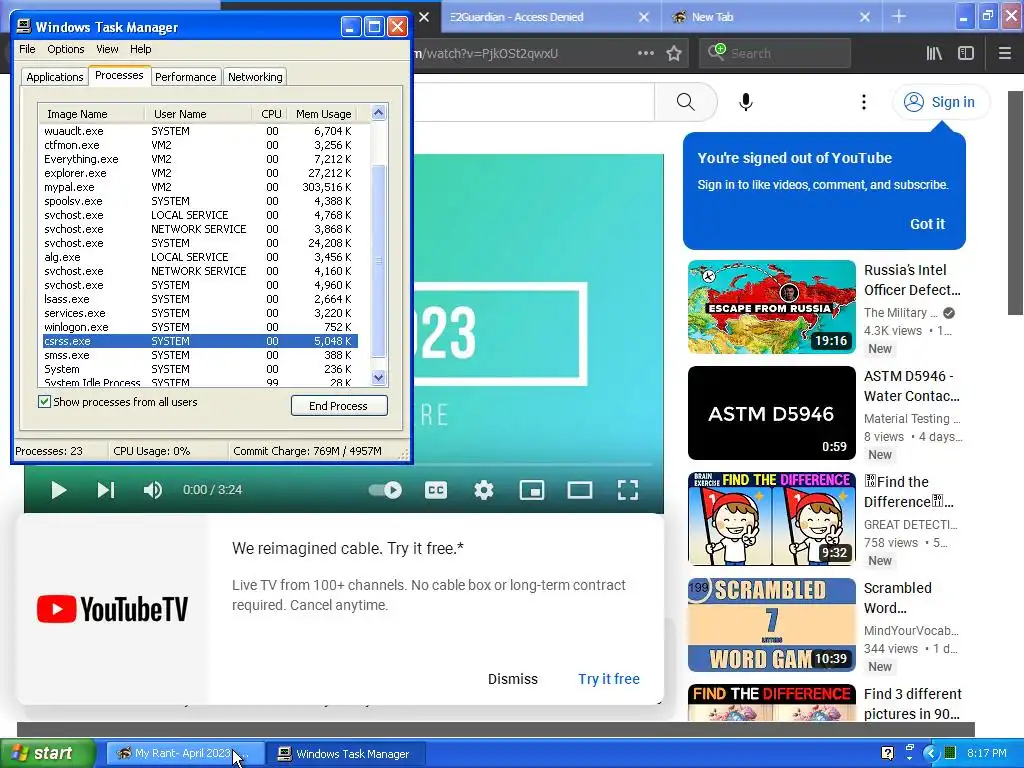Screen dimensions: 1024x768
Task: Open the Windows start menu
Action: [48, 754]
